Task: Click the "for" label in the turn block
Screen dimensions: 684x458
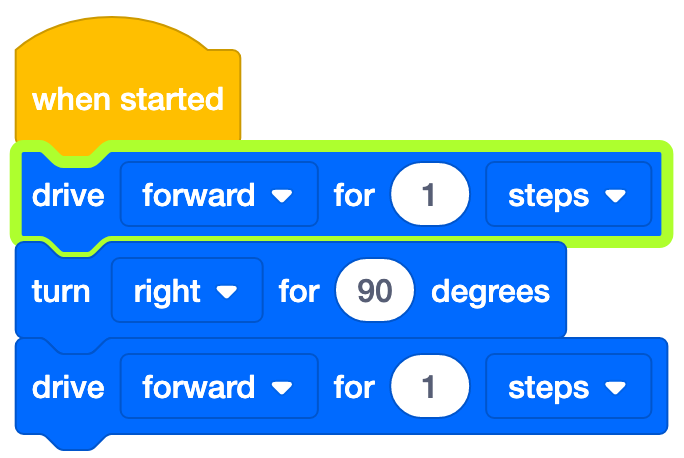Action: click(x=298, y=292)
